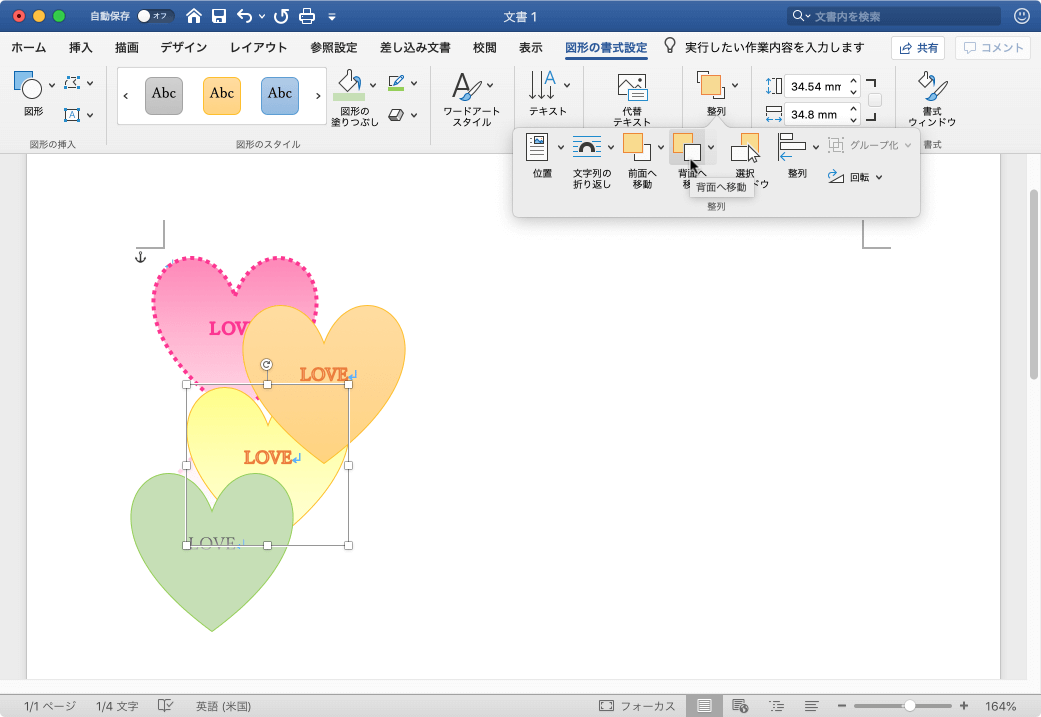Expand the 回転 dropdown arrow
The height and width of the screenshot is (717, 1041).
[x=879, y=177]
